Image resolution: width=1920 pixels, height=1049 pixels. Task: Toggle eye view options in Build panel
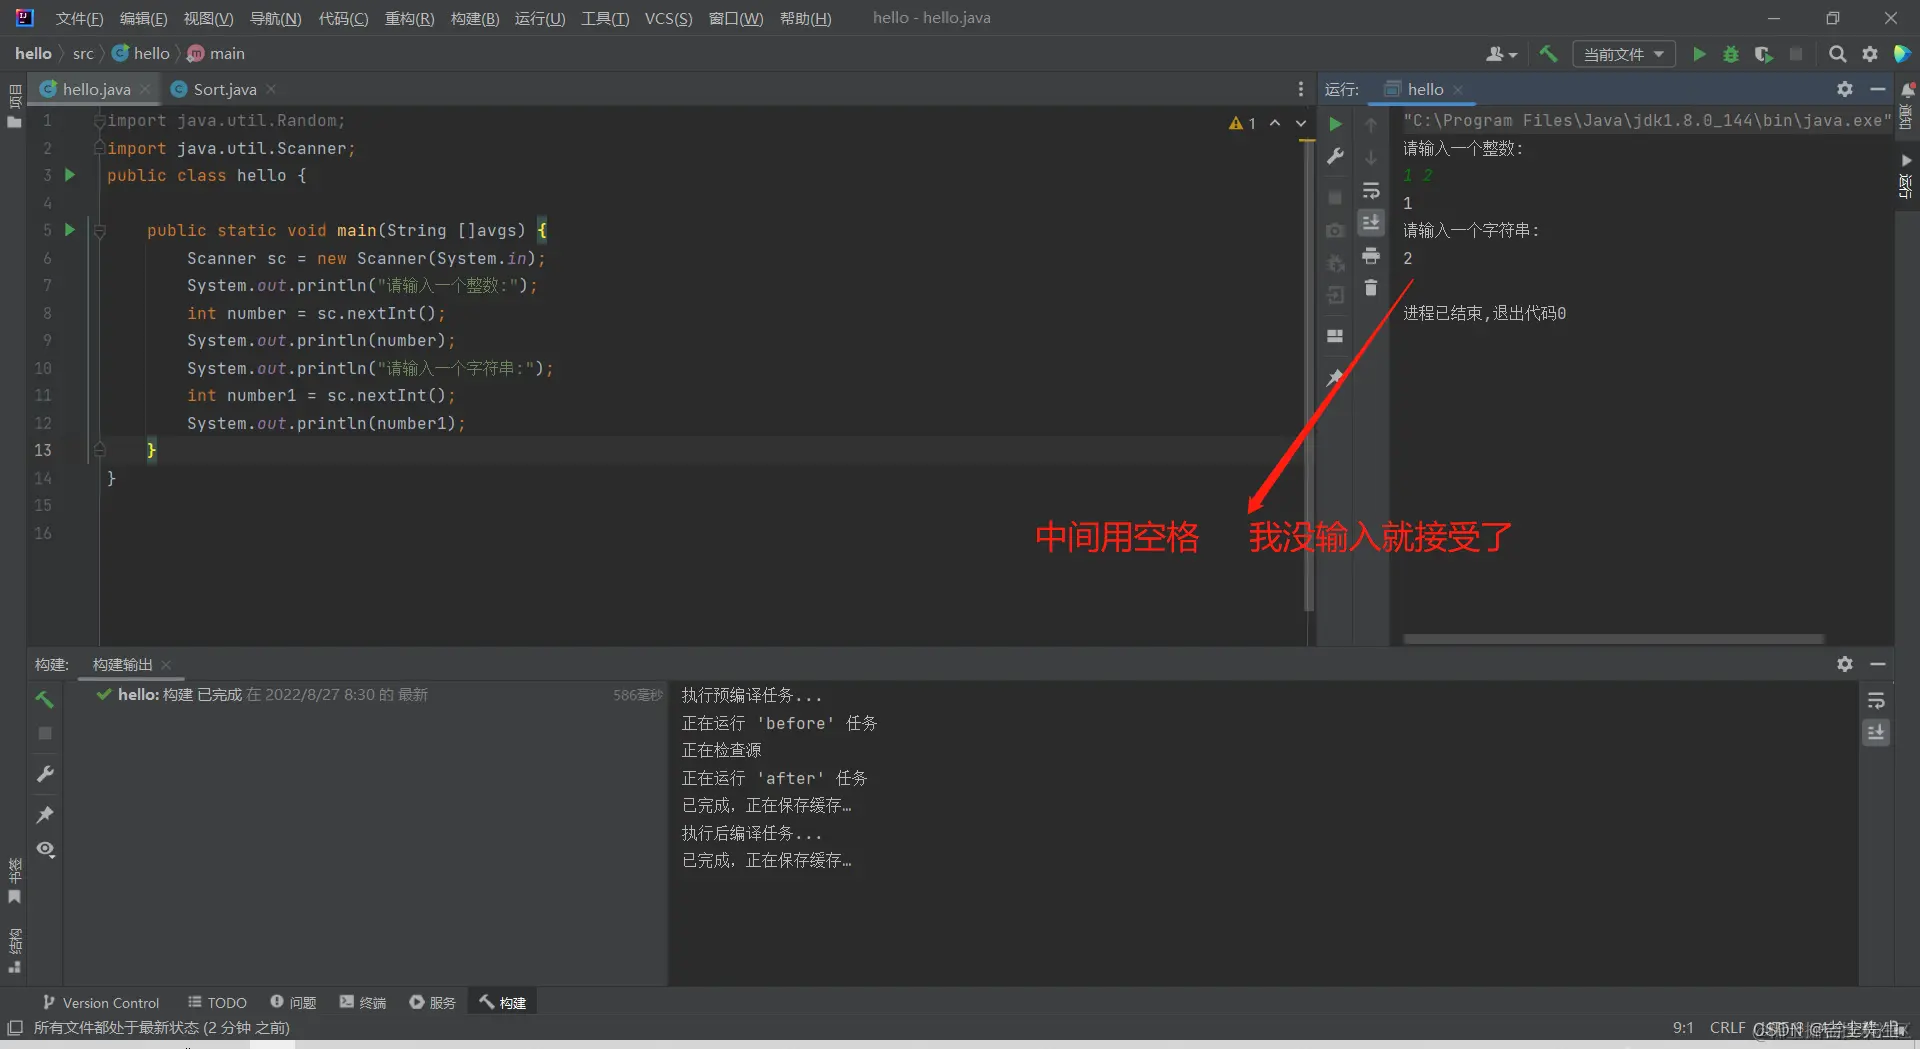coord(45,849)
